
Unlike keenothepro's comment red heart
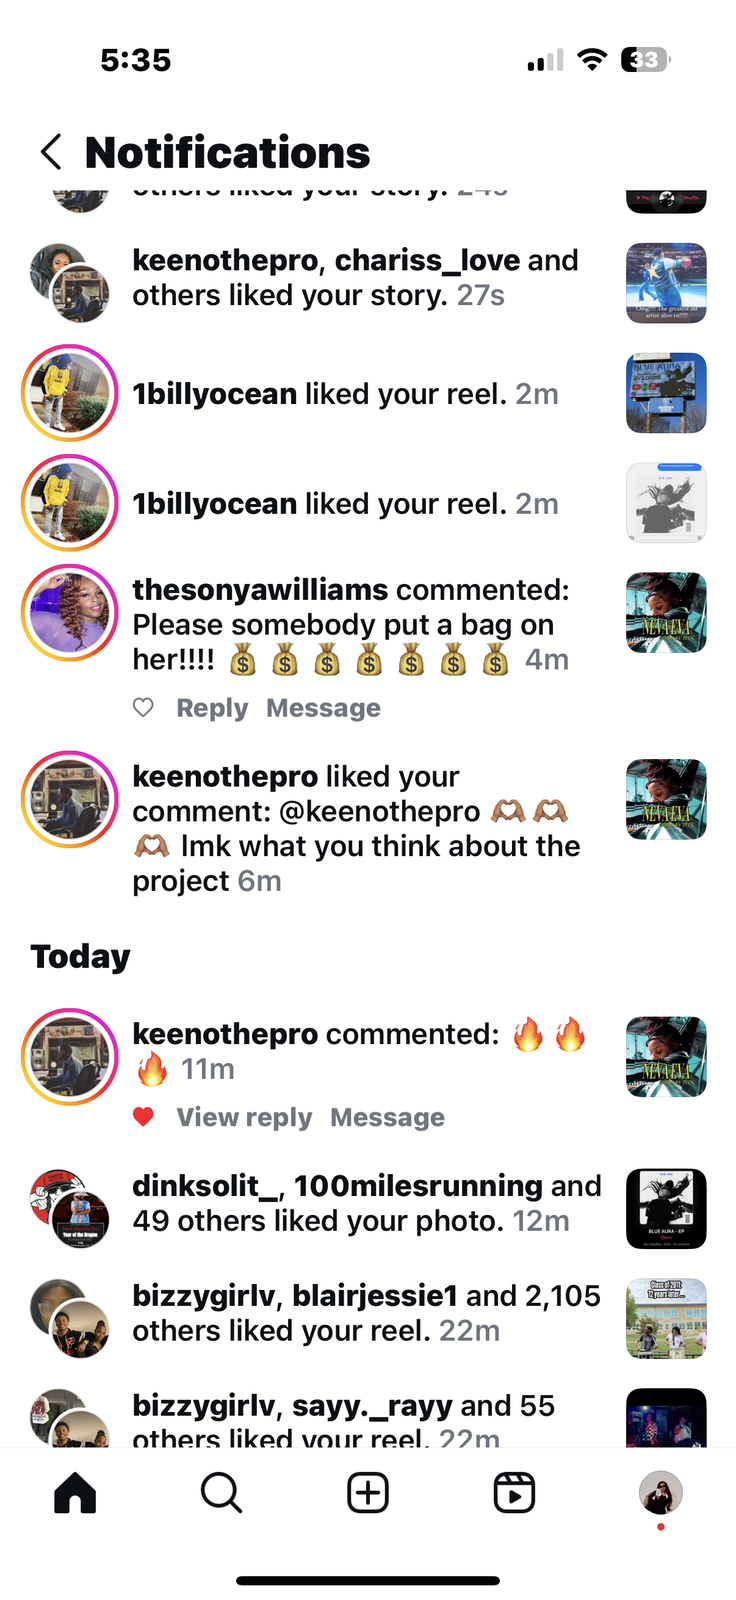[144, 1117]
